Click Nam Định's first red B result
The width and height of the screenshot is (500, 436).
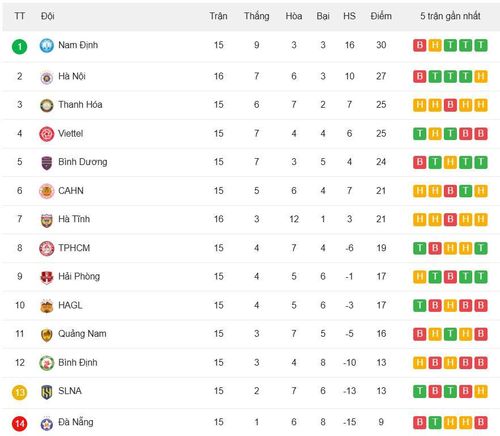pos(420,45)
